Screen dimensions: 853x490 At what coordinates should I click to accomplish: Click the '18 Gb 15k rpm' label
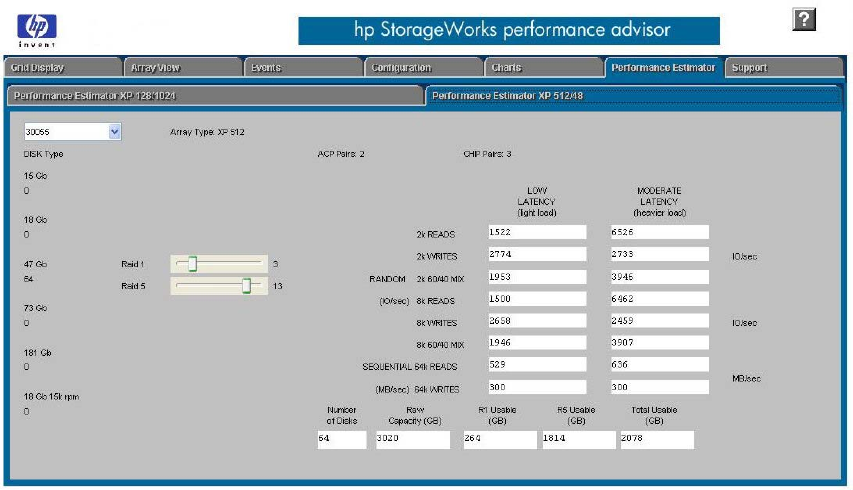(x=51, y=396)
